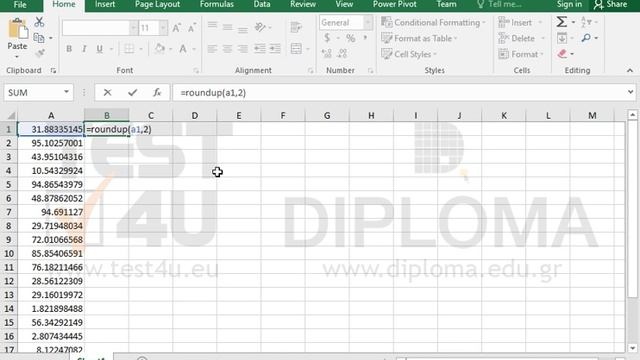Click in the formula bar text

click(x=213, y=93)
